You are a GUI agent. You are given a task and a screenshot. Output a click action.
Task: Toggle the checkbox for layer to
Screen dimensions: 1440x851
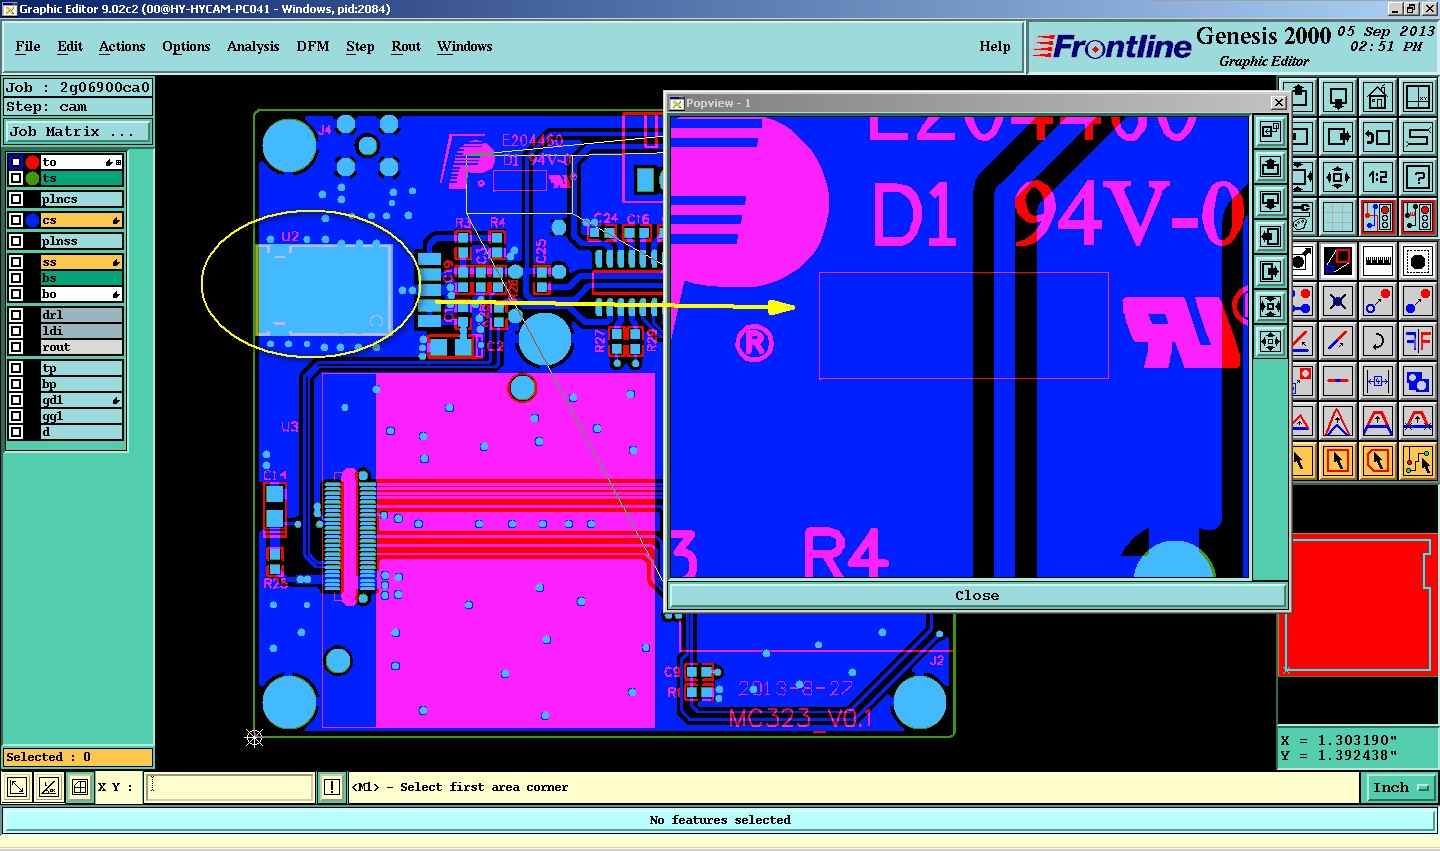point(15,162)
